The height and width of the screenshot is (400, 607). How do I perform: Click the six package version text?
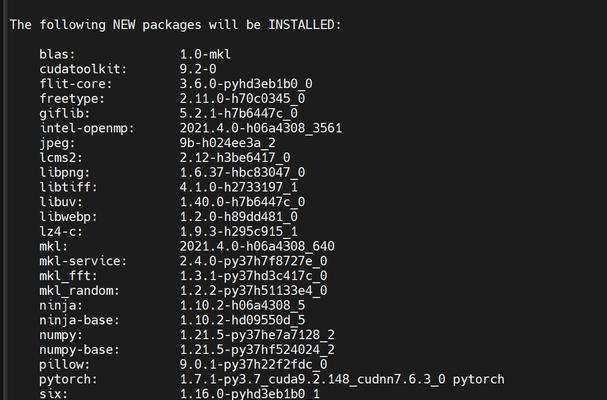[x=250, y=394]
